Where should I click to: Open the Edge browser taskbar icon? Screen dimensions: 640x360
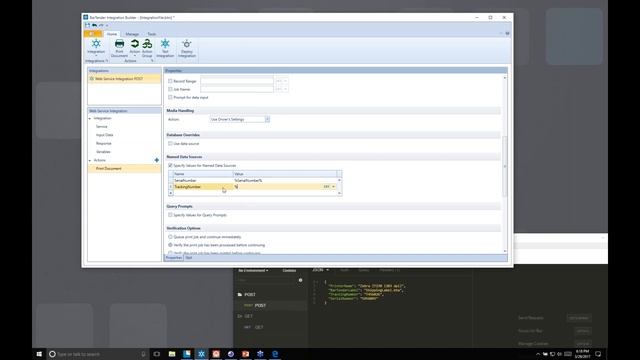275,354
